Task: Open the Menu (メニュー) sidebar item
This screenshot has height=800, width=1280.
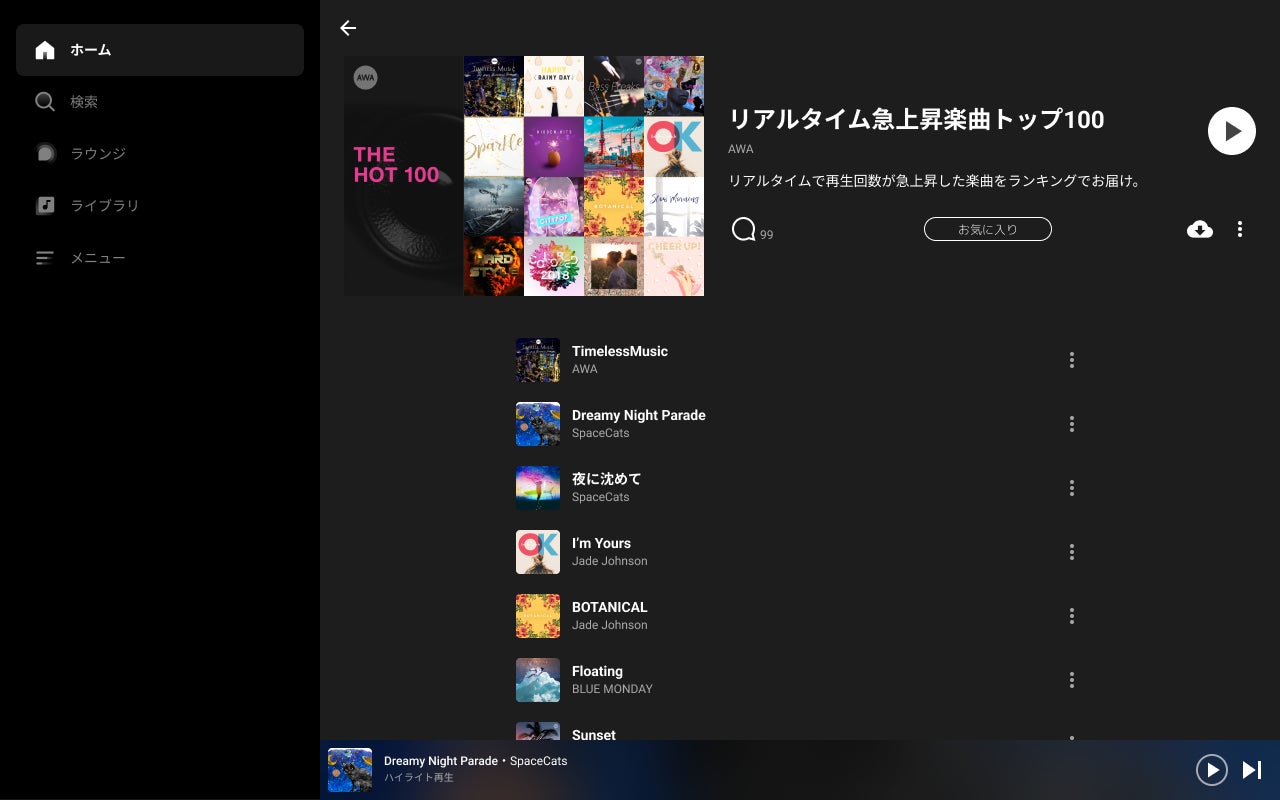Action: pyautogui.click(x=160, y=258)
